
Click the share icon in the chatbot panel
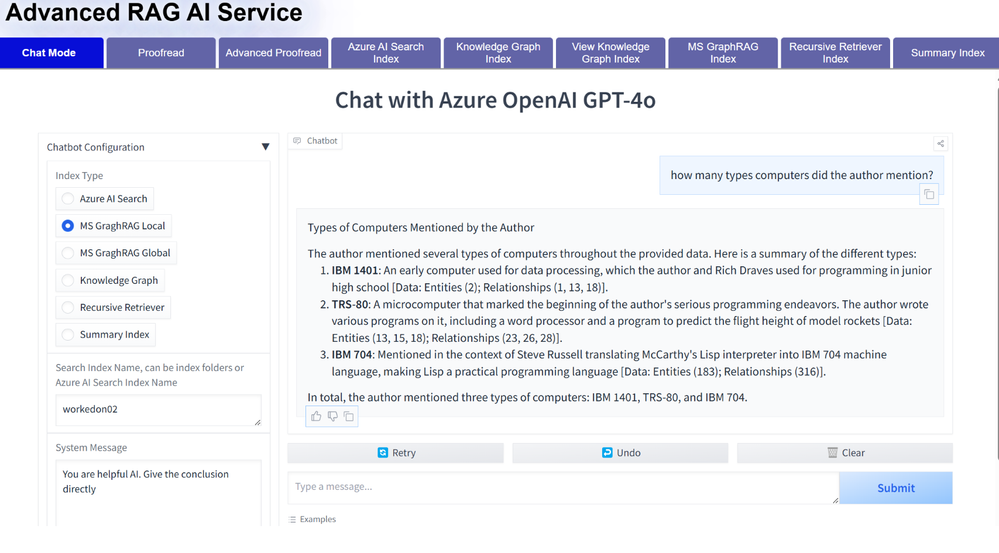[940, 143]
